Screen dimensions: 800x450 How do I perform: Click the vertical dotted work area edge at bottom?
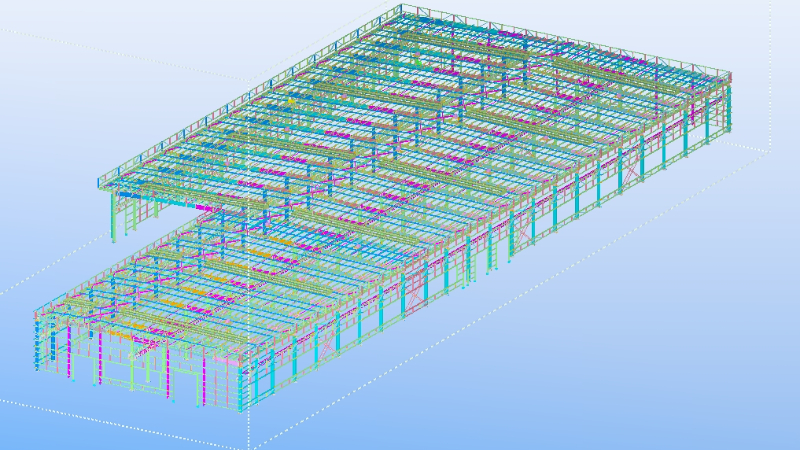(248, 428)
